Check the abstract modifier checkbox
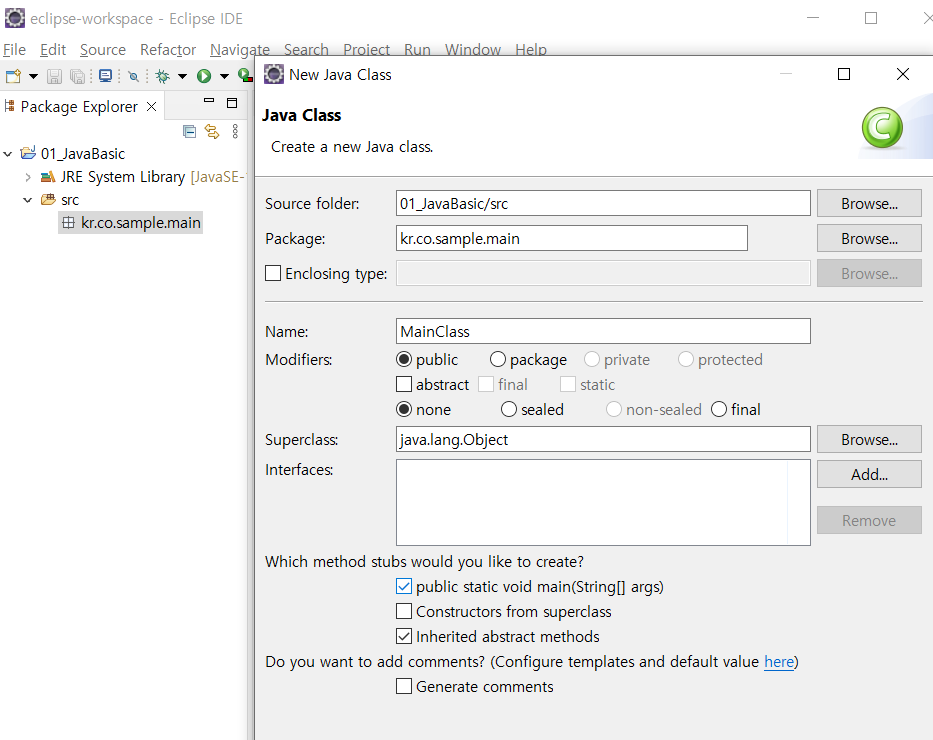933x740 pixels. 404,384
